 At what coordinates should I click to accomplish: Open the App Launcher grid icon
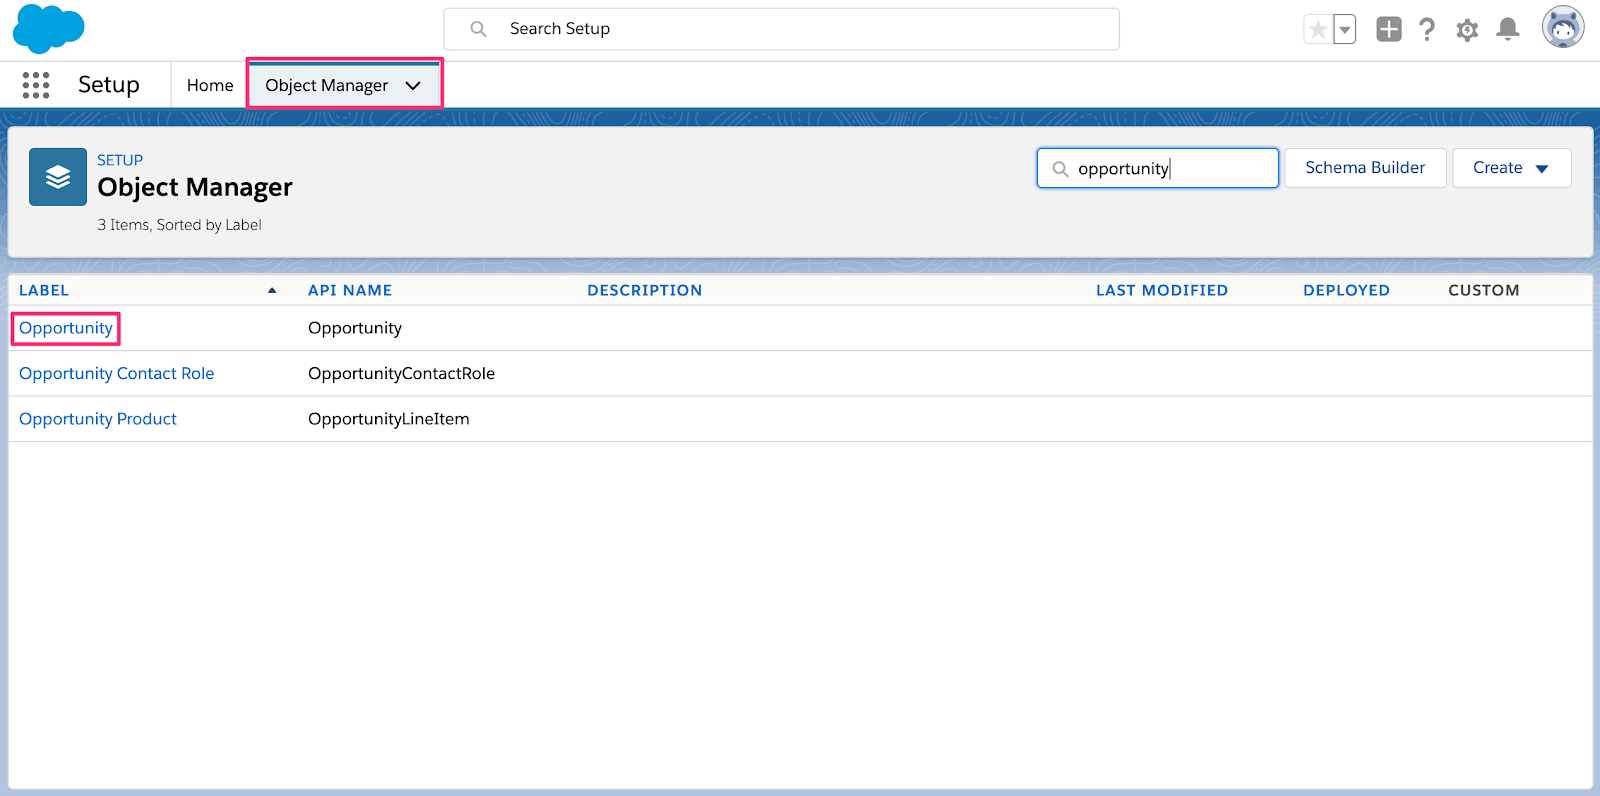pyautogui.click(x=36, y=85)
